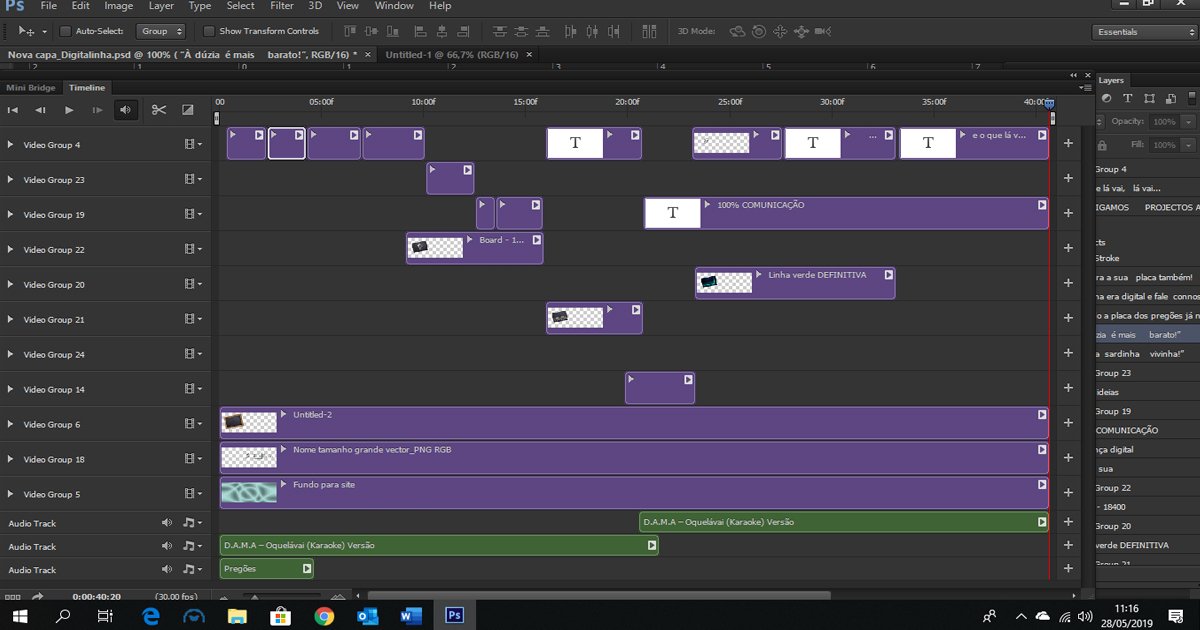Open the transition picker icon

point(187,110)
